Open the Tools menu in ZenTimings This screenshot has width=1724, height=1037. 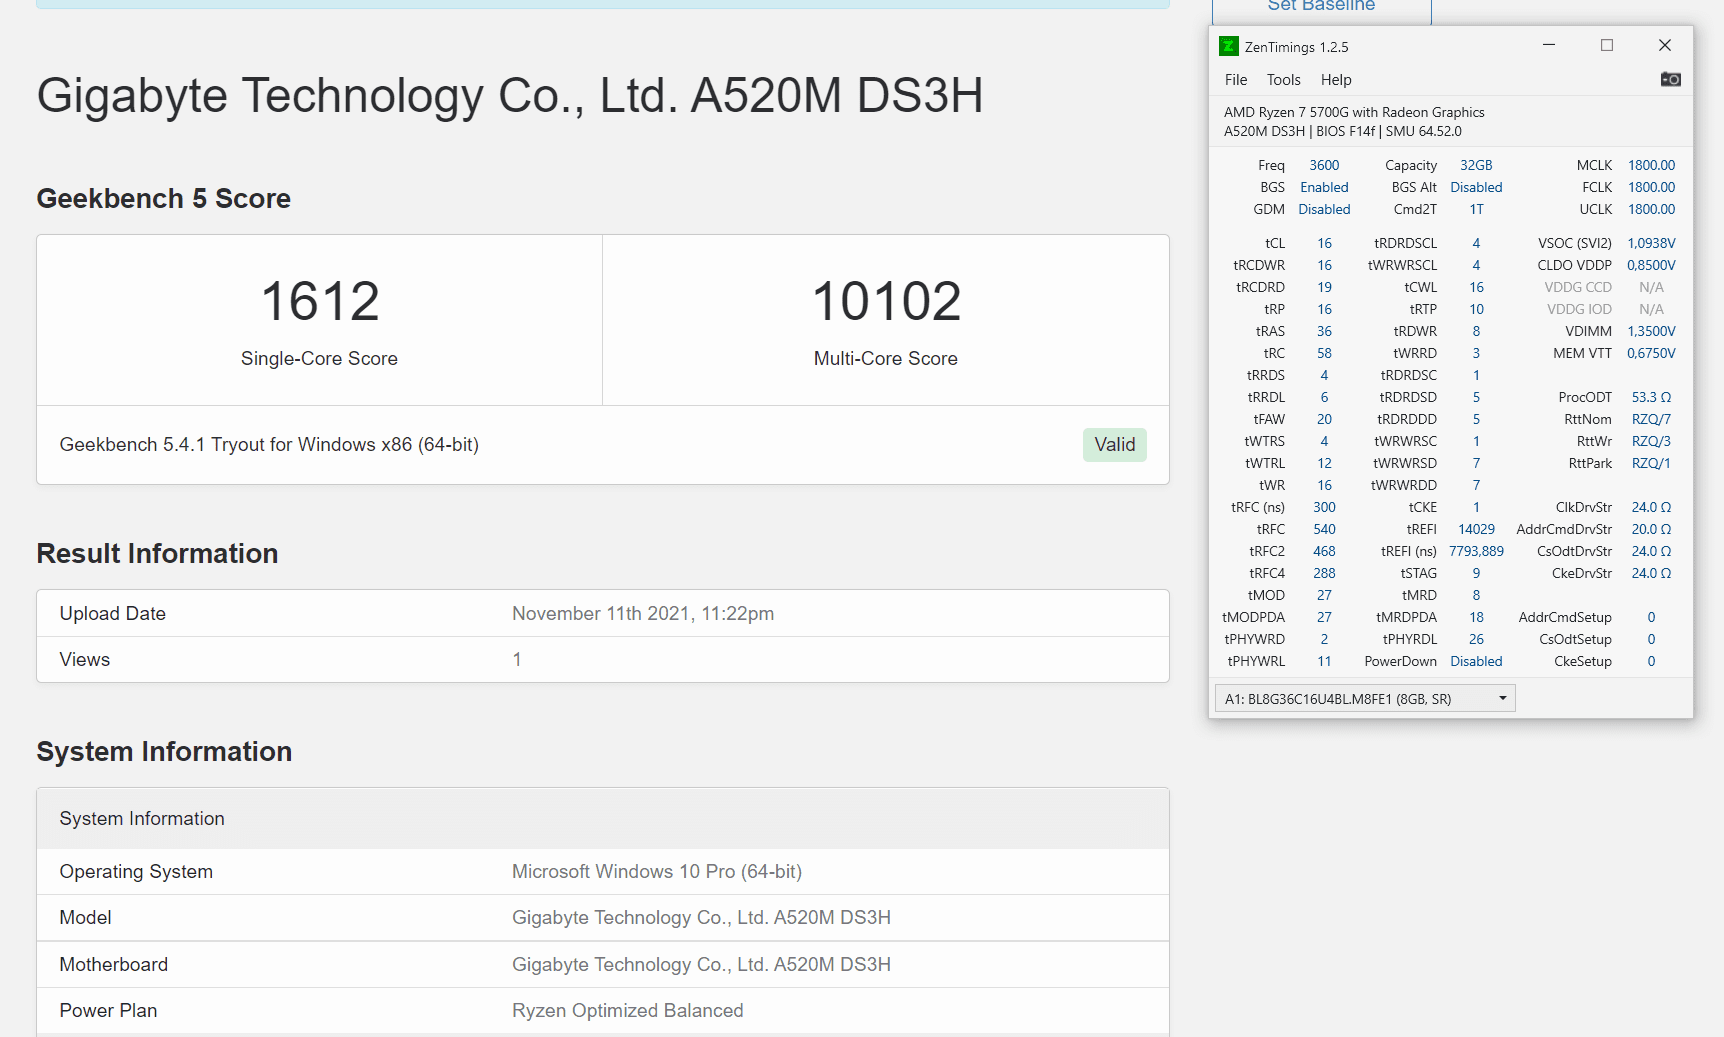pos(1283,80)
